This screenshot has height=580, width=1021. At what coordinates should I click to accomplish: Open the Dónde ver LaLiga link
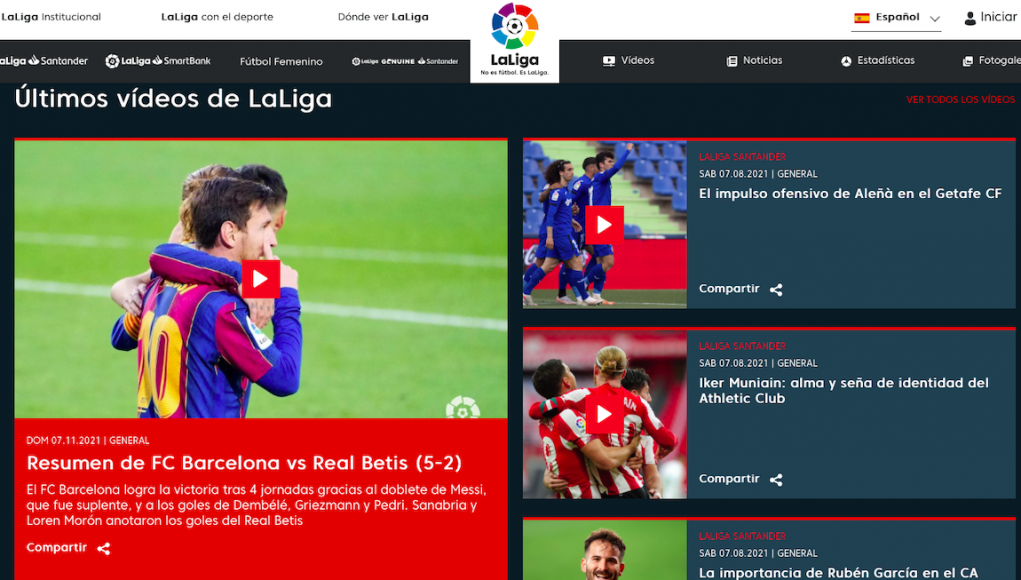tap(383, 17)
